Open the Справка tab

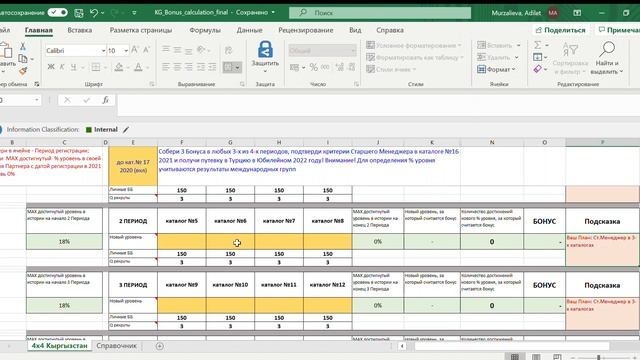(x=390, y=30)
